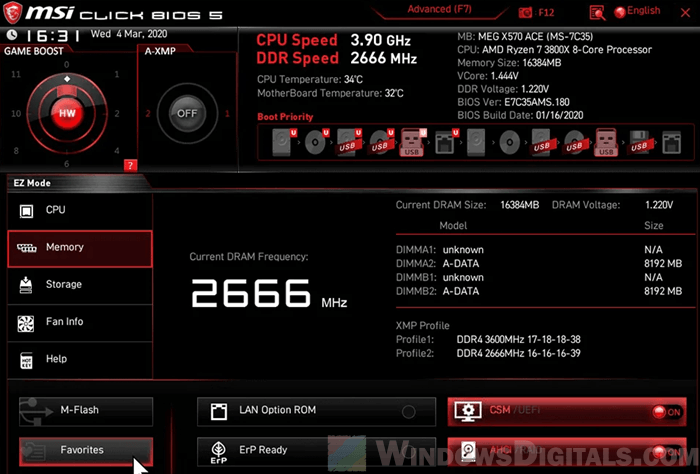Screen dimensions: 700x474
Task: Select the UEFI USB key boot device
Action: 412,142
